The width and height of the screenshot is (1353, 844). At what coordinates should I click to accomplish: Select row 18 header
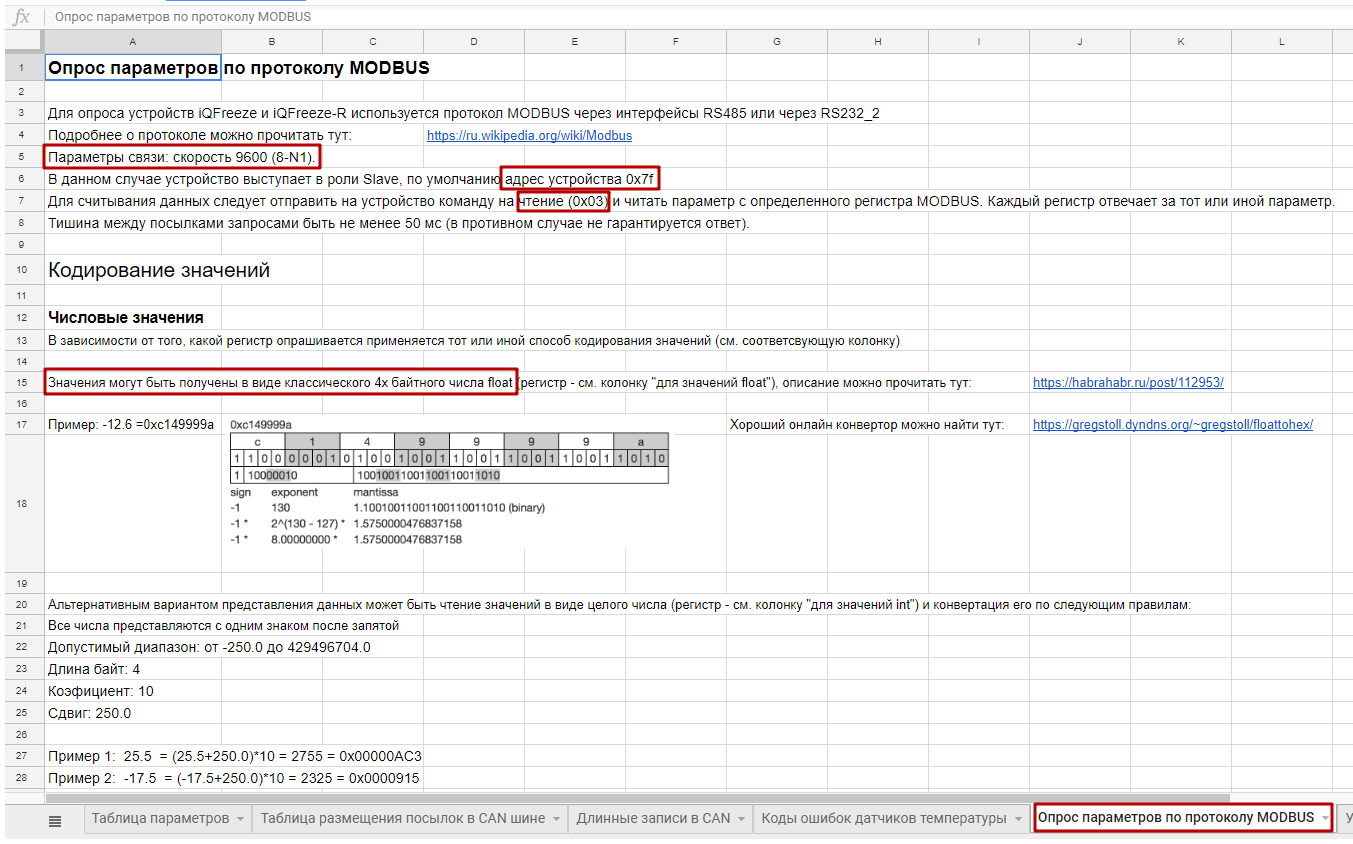click(22, 504)
